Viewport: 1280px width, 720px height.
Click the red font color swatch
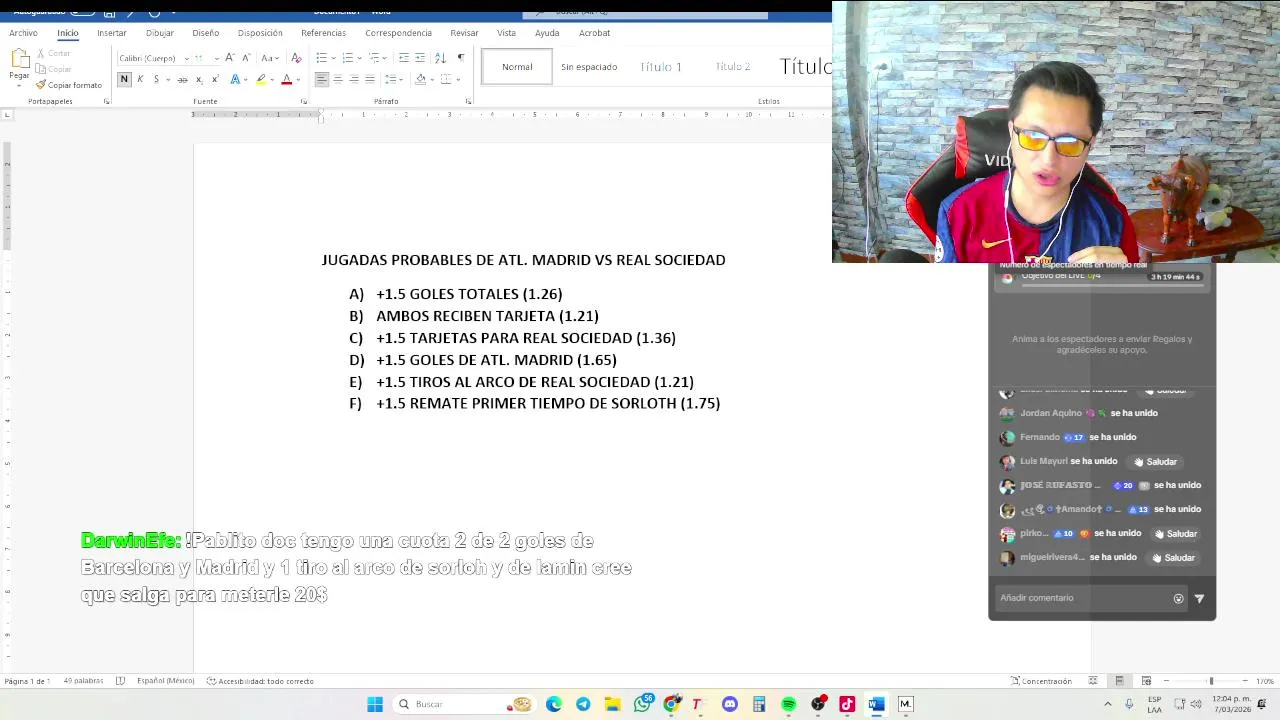pos(286,79)
